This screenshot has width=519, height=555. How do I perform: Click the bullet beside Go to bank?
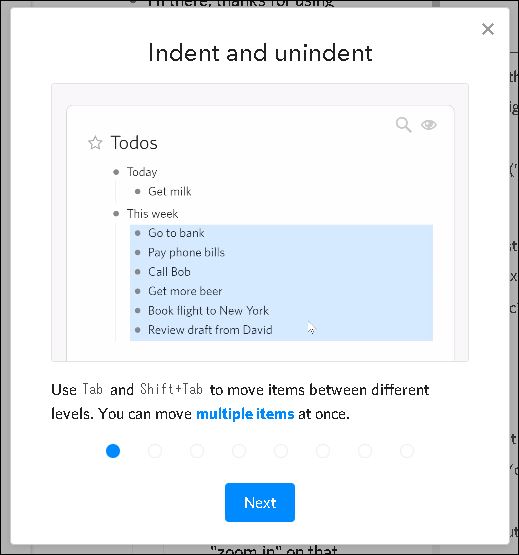tap(138, 233)
